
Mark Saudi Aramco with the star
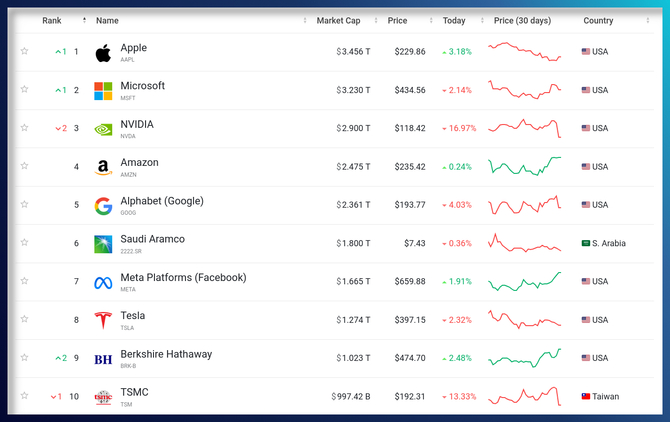click(x=24, y=242)
